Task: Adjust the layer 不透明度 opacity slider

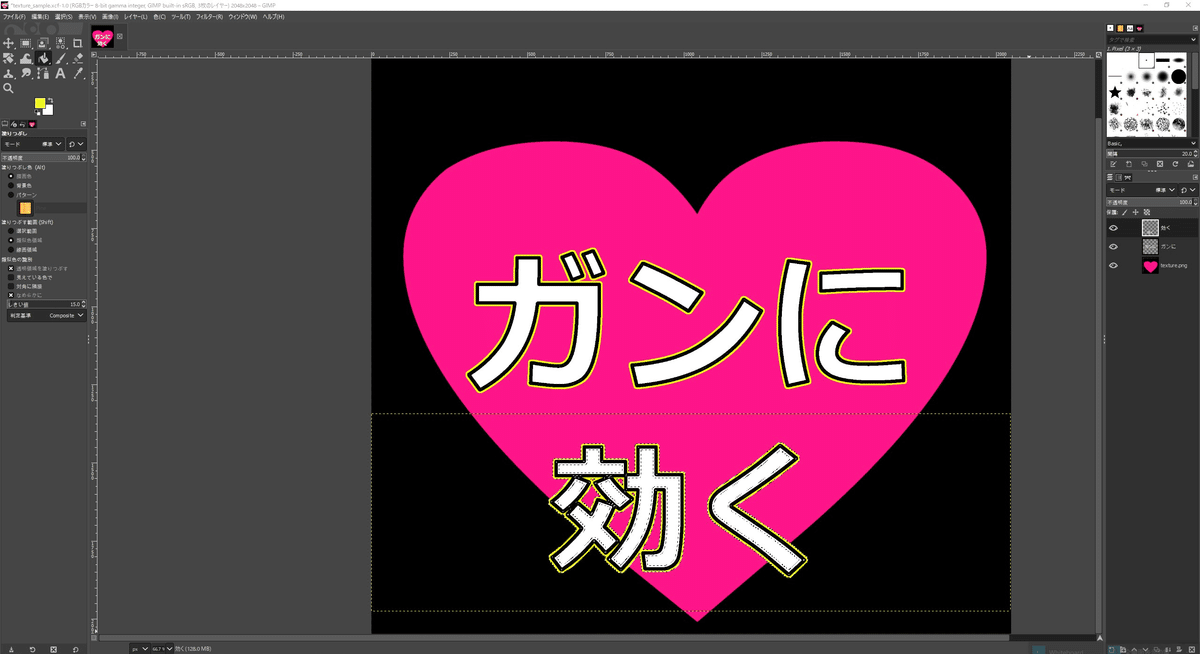Action: pyautogui.click(x=1152, y=202)
